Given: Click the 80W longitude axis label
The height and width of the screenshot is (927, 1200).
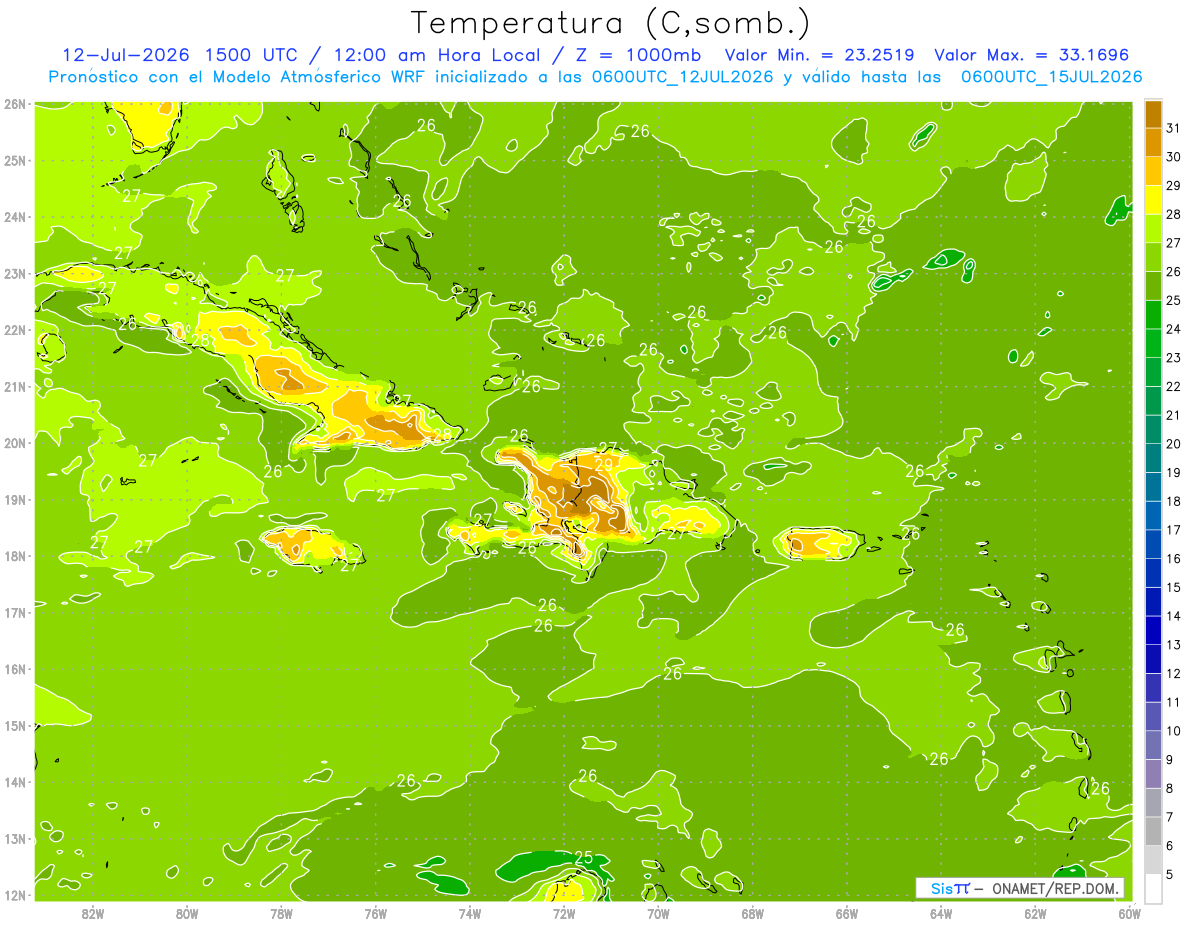Looking at the screenshot, I should 187,913.
